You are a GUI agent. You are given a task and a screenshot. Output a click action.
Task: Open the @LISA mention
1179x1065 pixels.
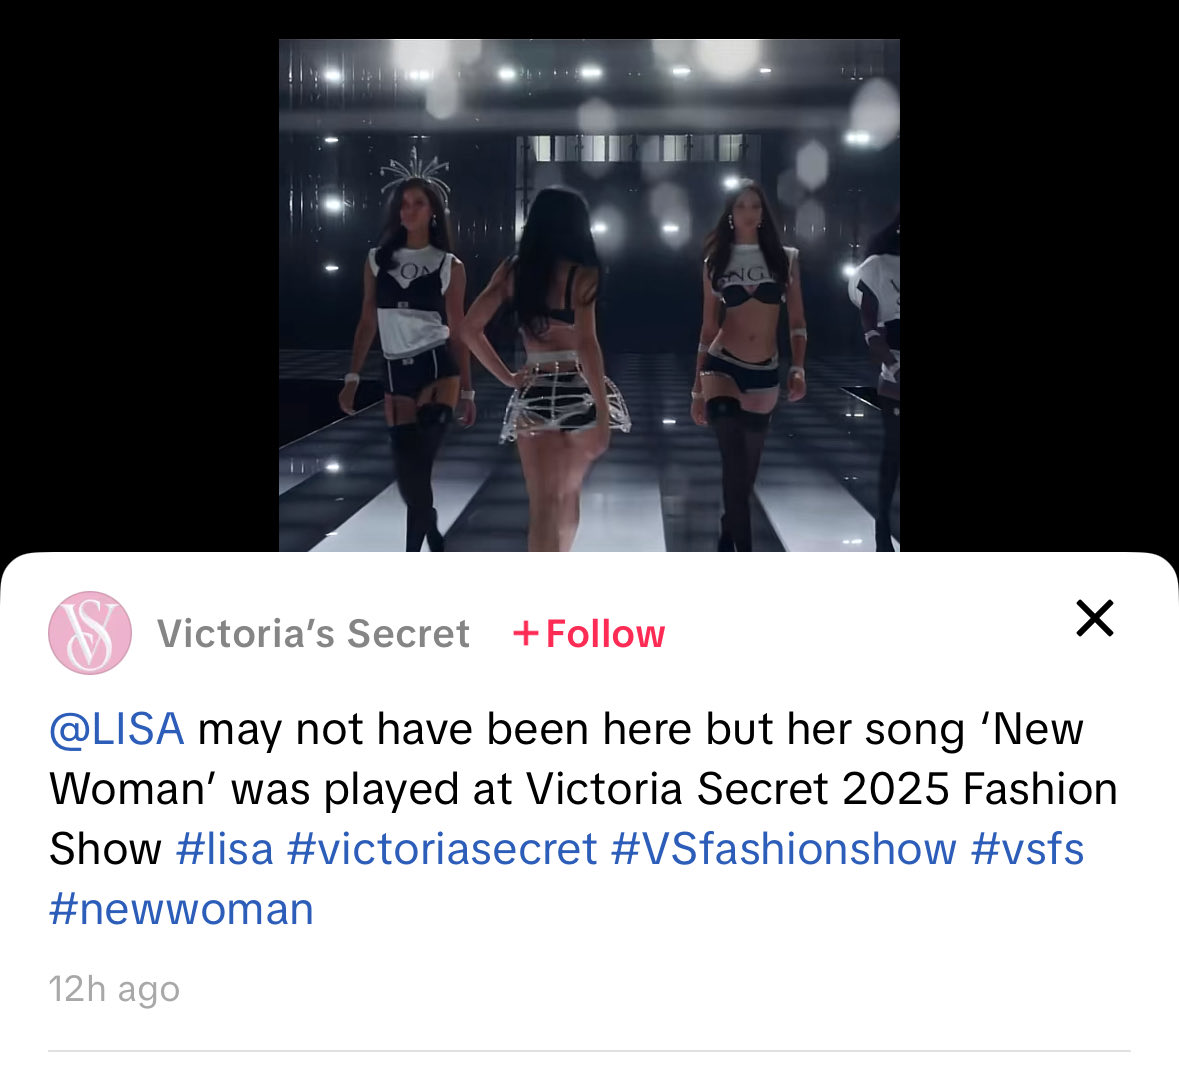tap(117, 729)
